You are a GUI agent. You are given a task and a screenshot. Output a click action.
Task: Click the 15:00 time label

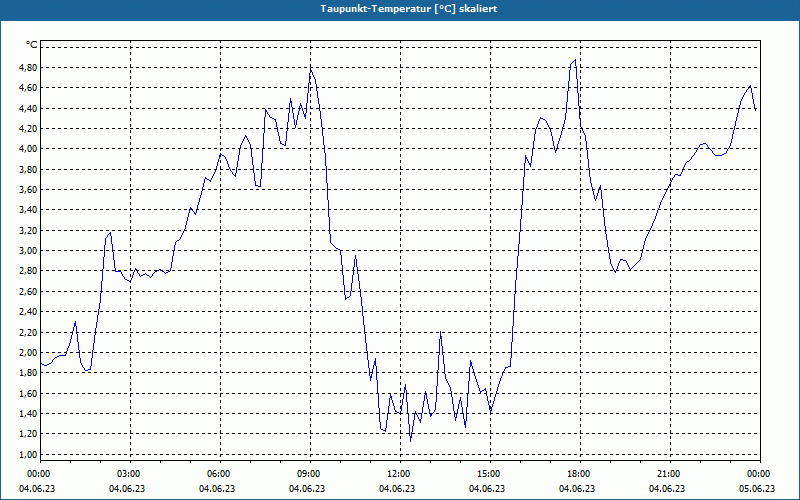(x=490, y=473)
